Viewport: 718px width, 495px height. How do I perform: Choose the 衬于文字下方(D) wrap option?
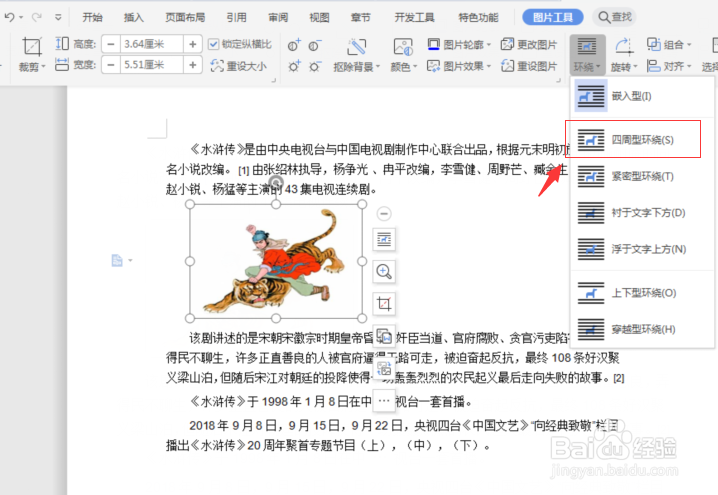(643, 213)
